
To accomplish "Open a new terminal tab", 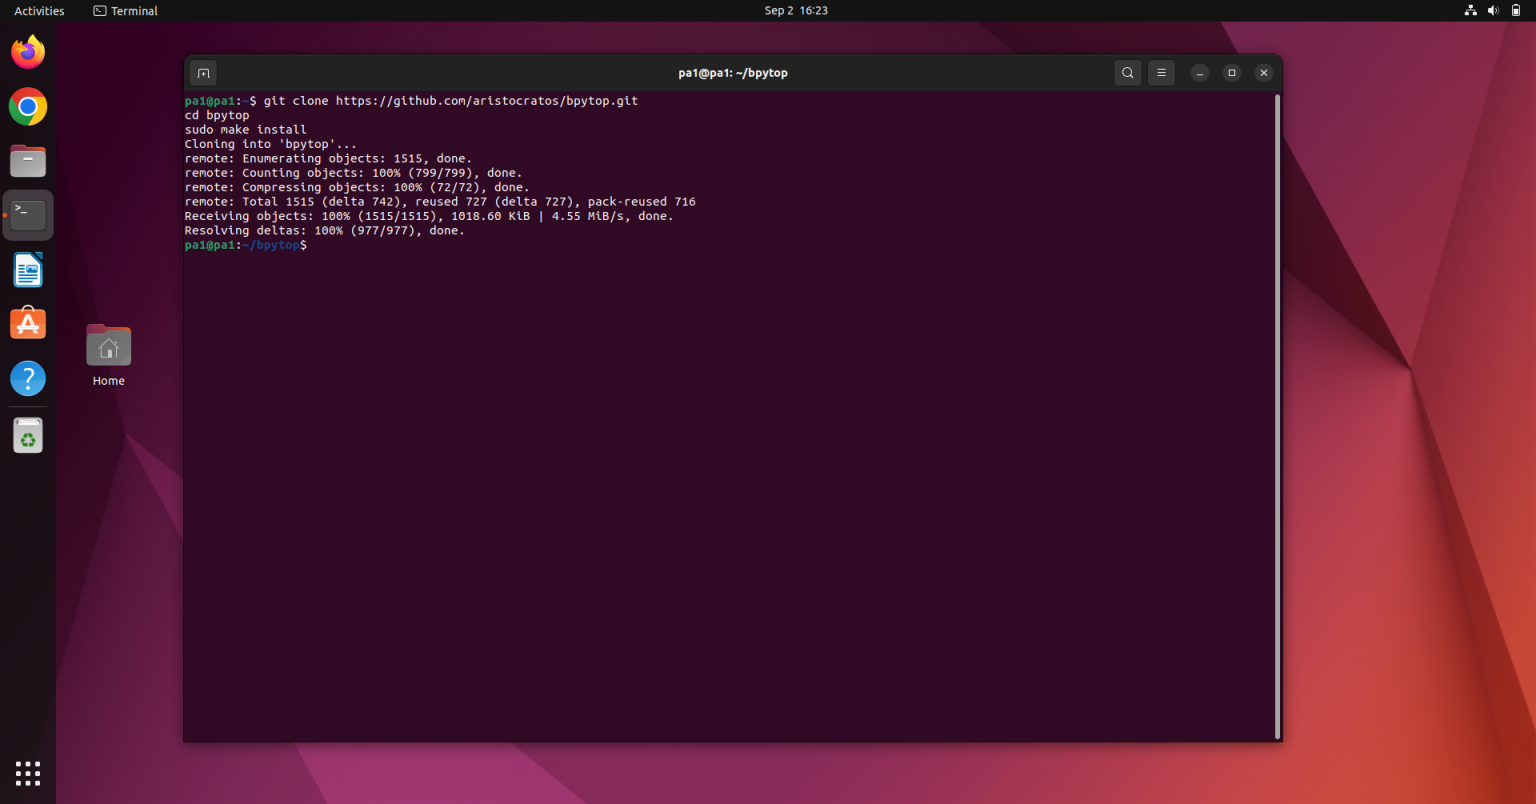I will point(203,72).
